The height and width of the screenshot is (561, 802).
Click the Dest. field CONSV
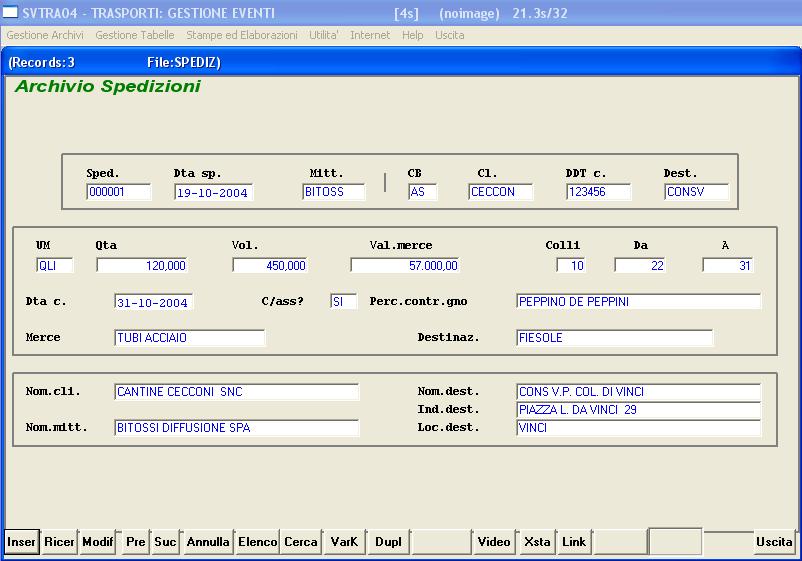click(x=697, y=192)
